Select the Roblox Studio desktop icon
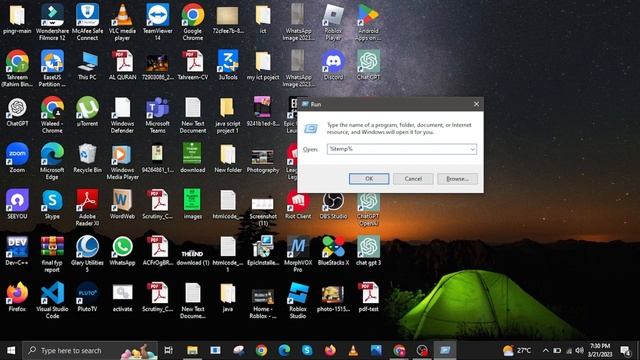 tap(298, 300)
